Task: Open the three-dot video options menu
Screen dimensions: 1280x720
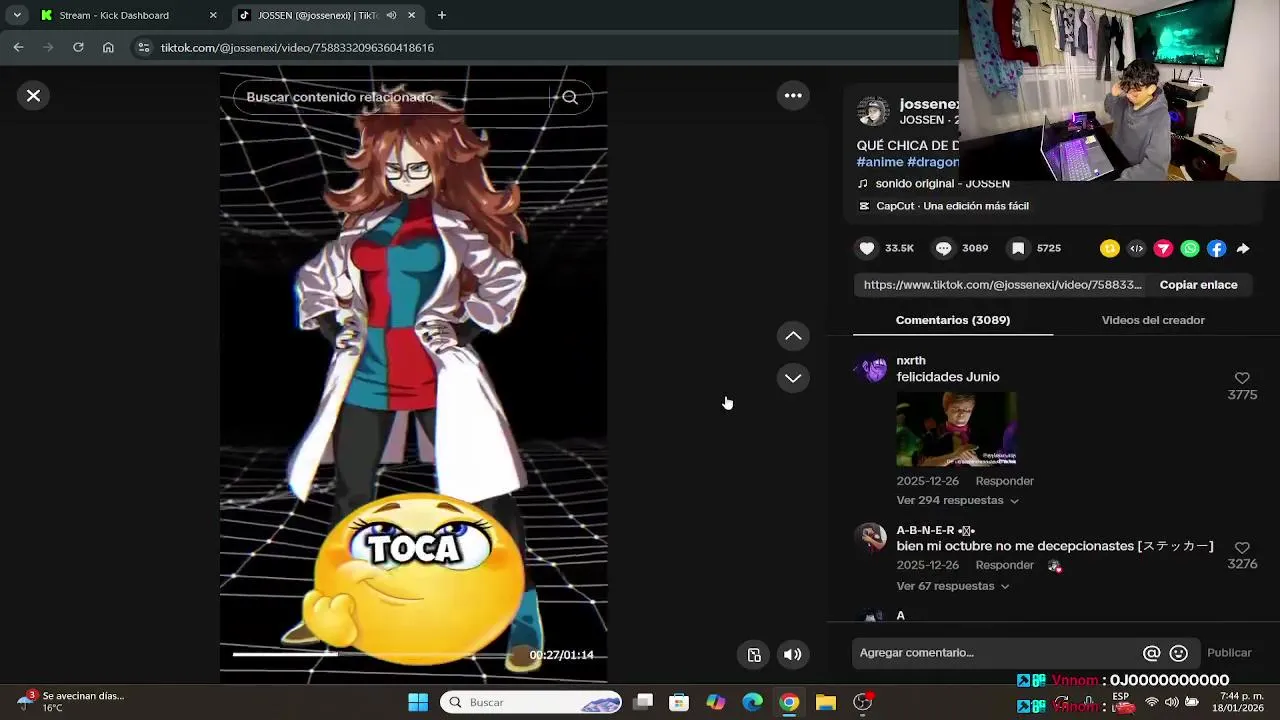Action: [x=793, y=96]
